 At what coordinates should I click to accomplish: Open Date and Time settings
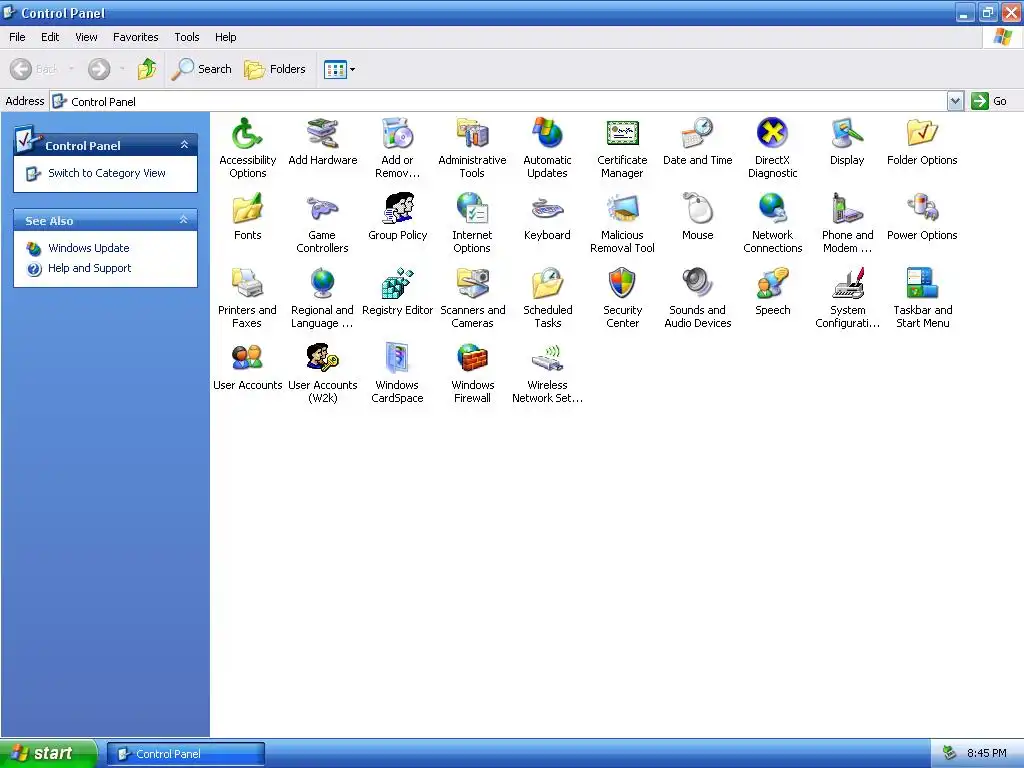click(697, 142)
